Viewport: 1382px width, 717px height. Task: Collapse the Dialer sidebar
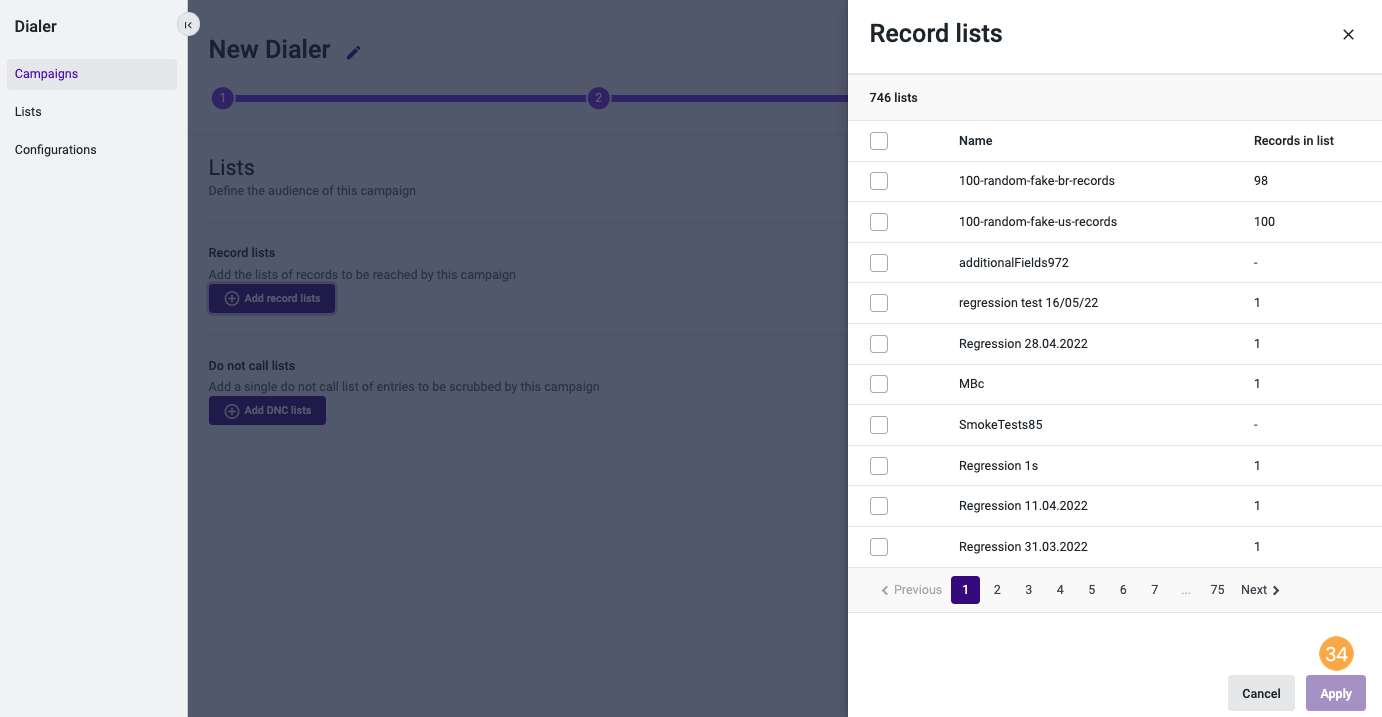pos(188,25)
